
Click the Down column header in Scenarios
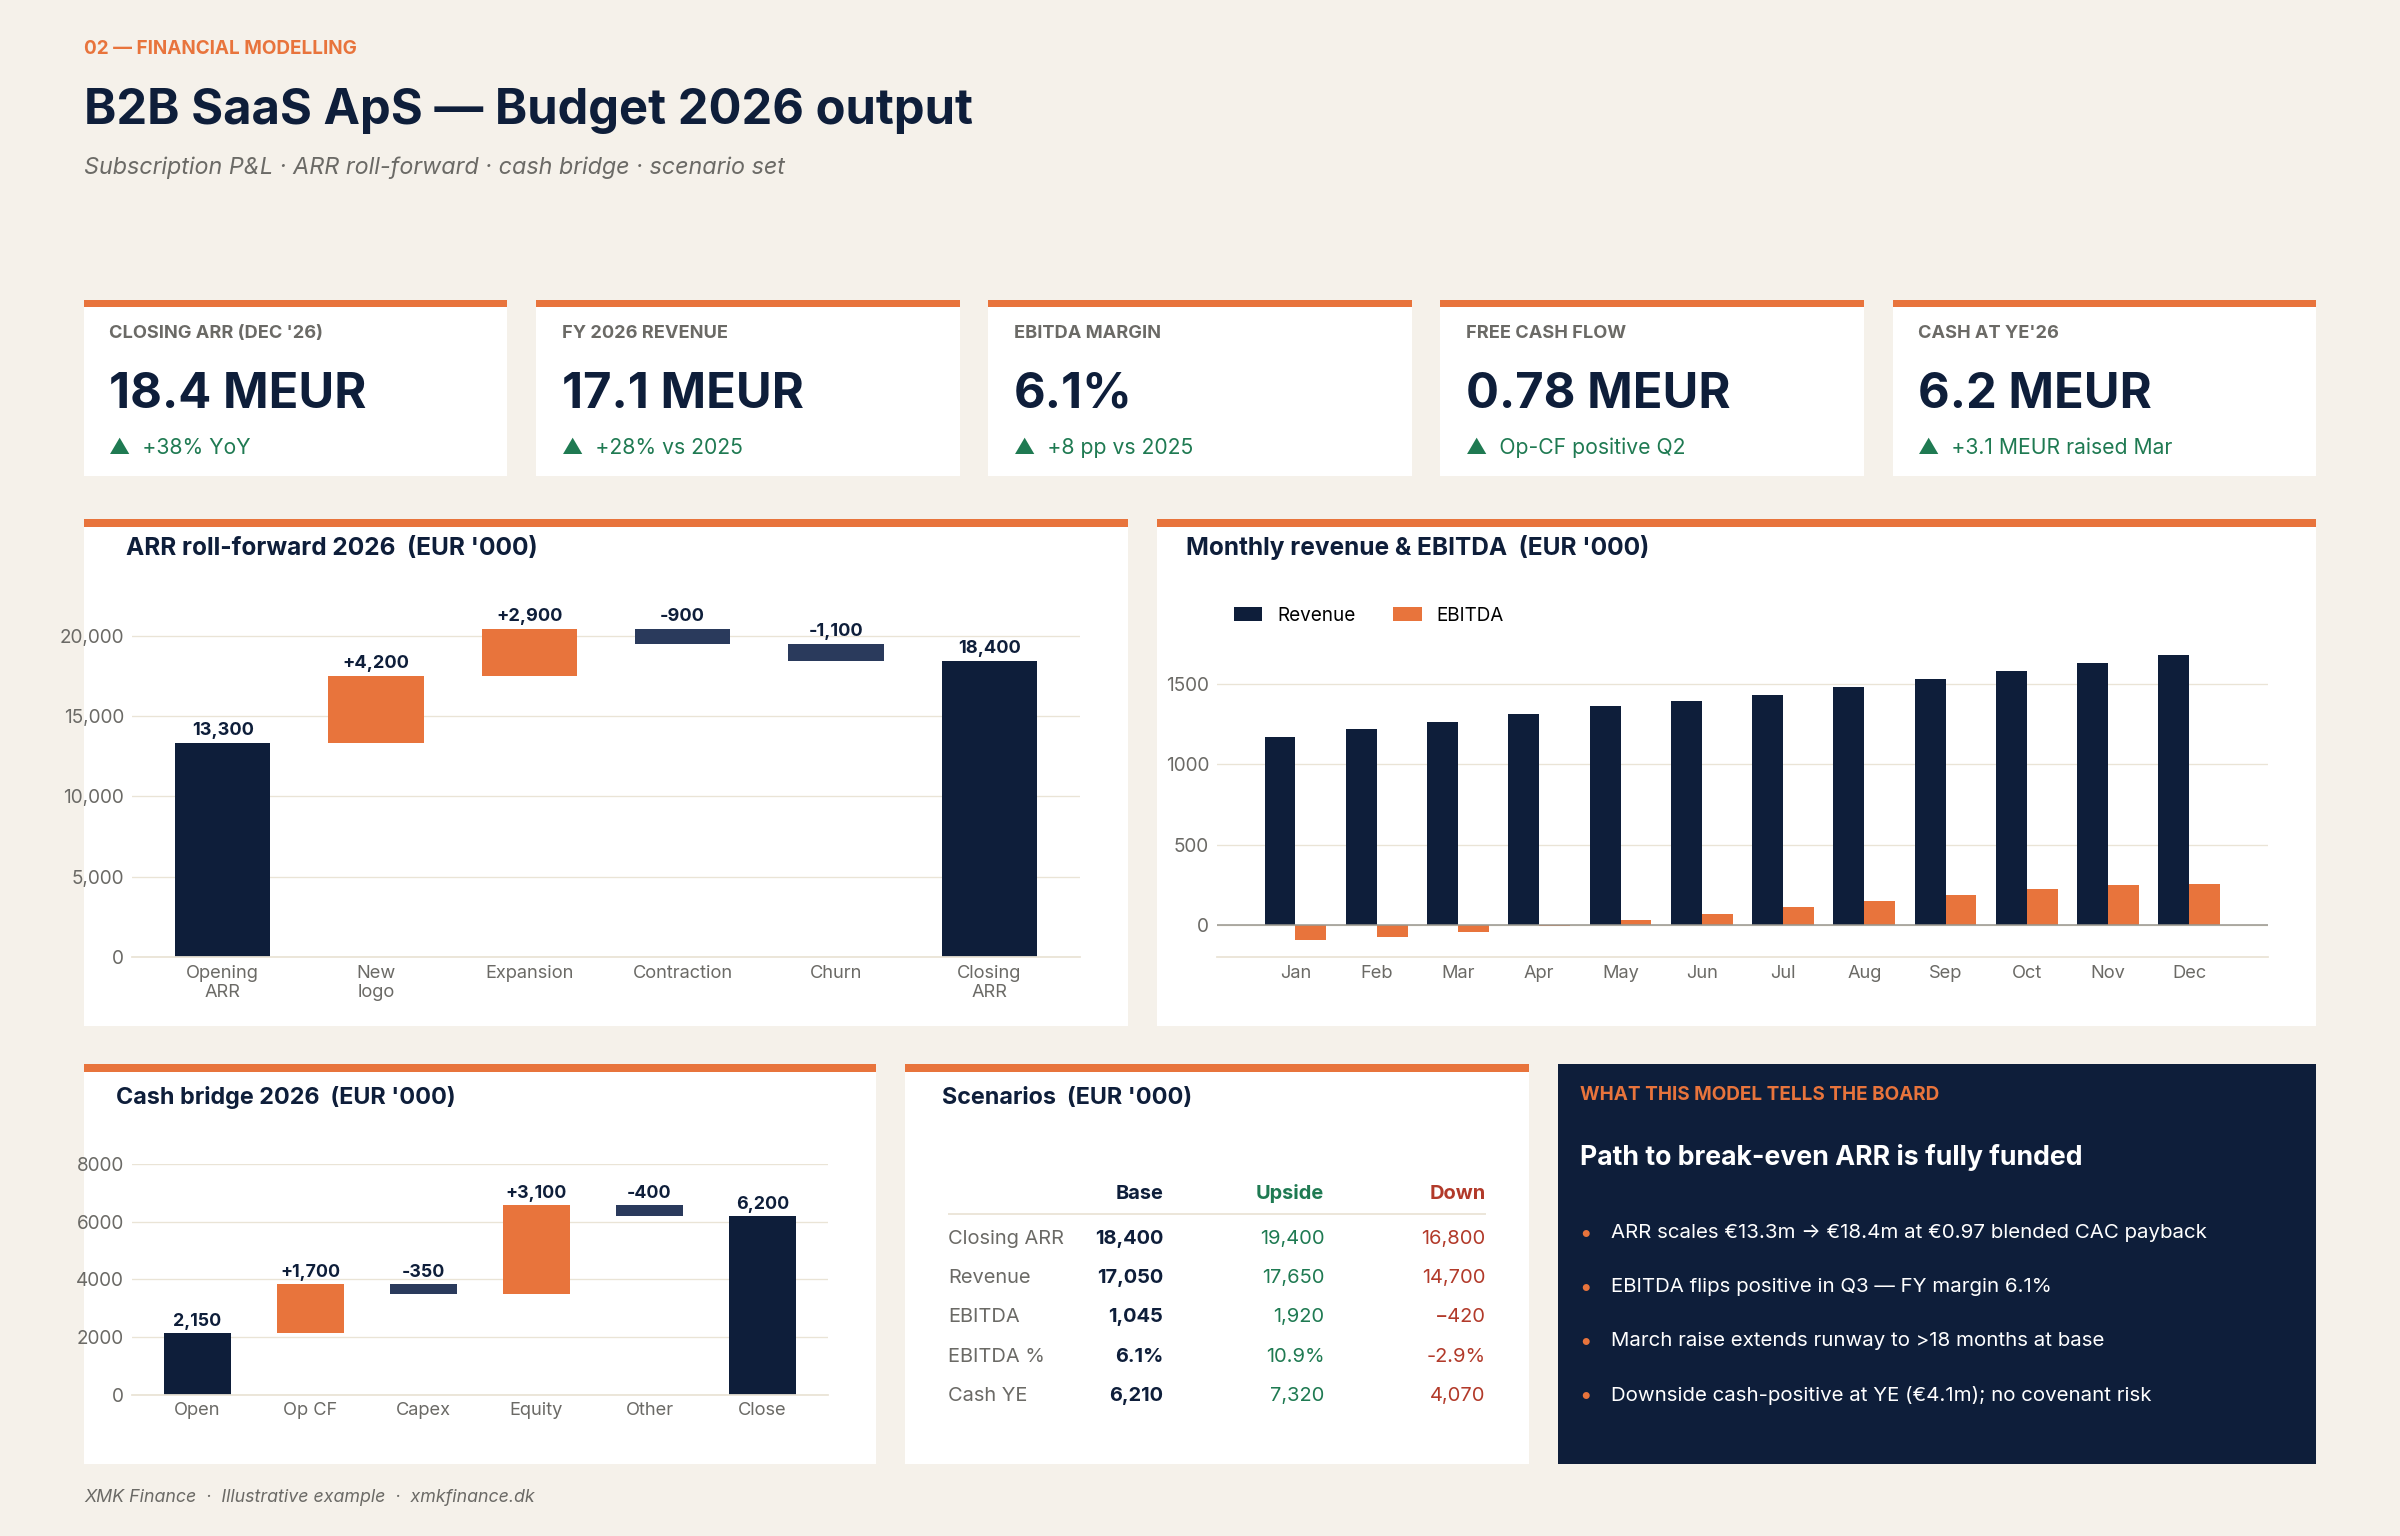pos(1457,1192)
